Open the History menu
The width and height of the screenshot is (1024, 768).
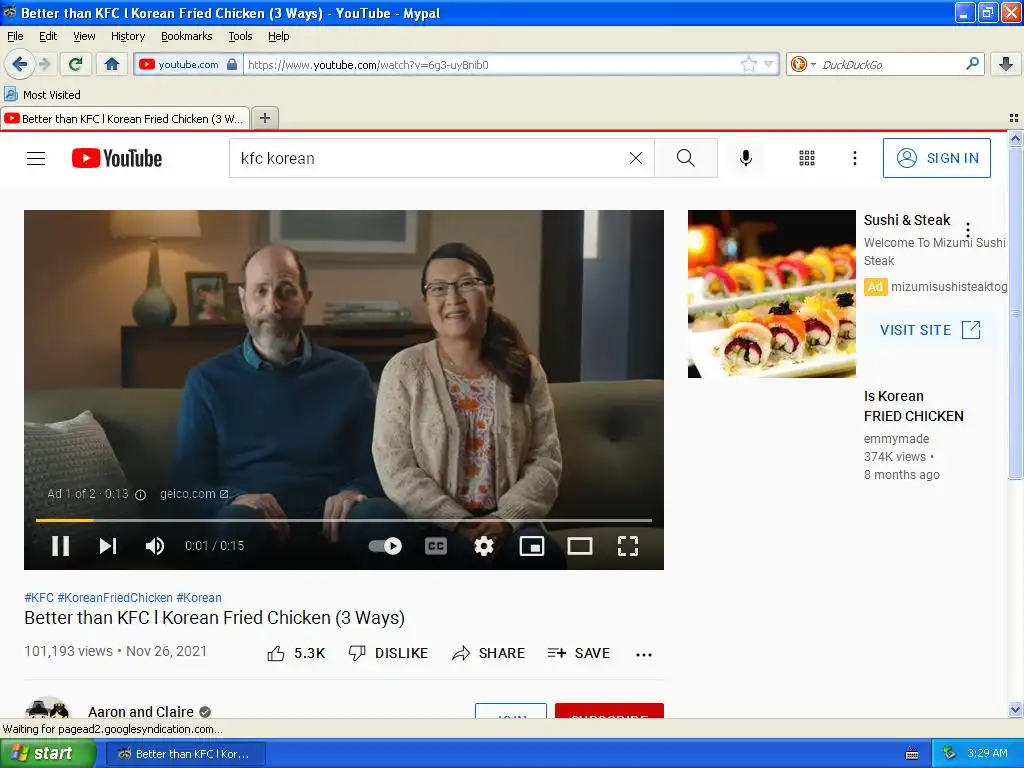point(128,36)
